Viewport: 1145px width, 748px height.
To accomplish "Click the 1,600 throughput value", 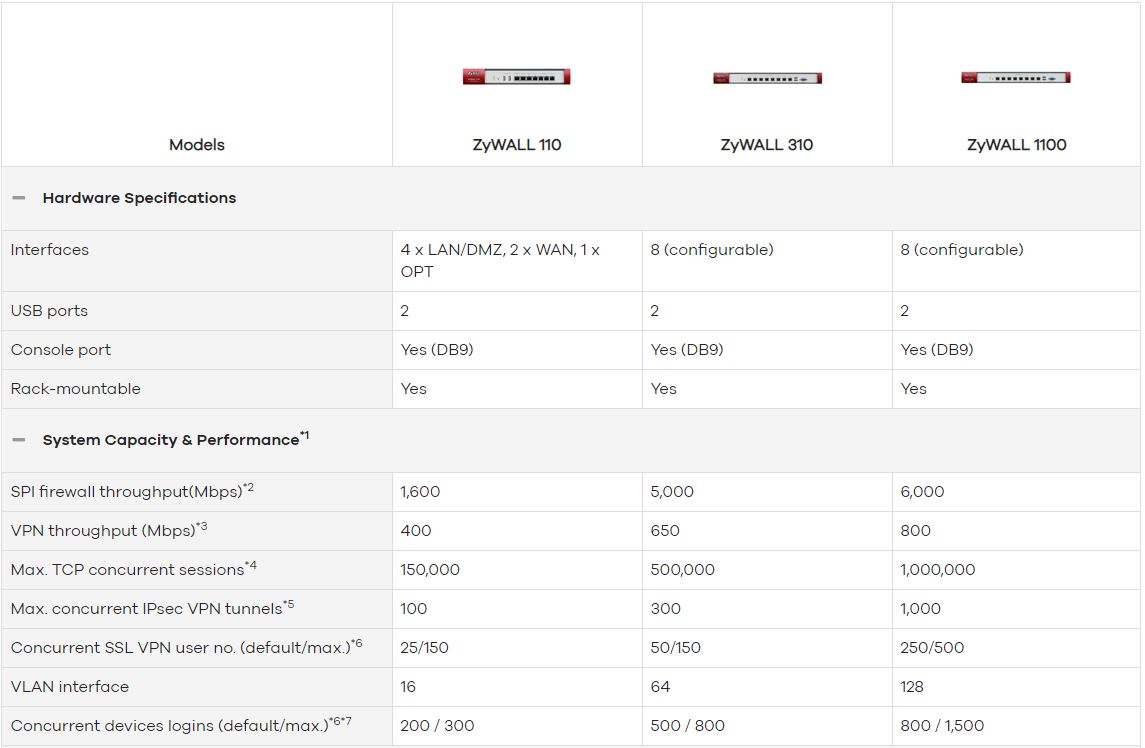I will pyautogui.click(x=420, y=492).
